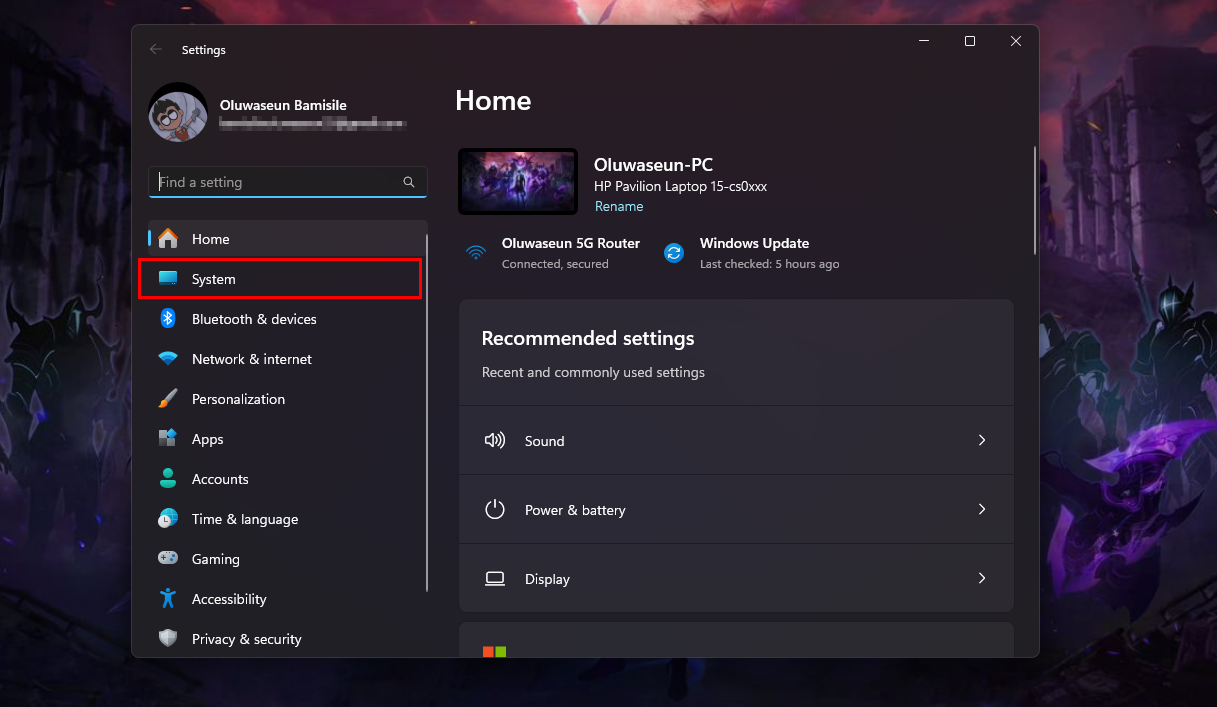
Task: Click the Home house icon in sidebar
Action: 168,239
